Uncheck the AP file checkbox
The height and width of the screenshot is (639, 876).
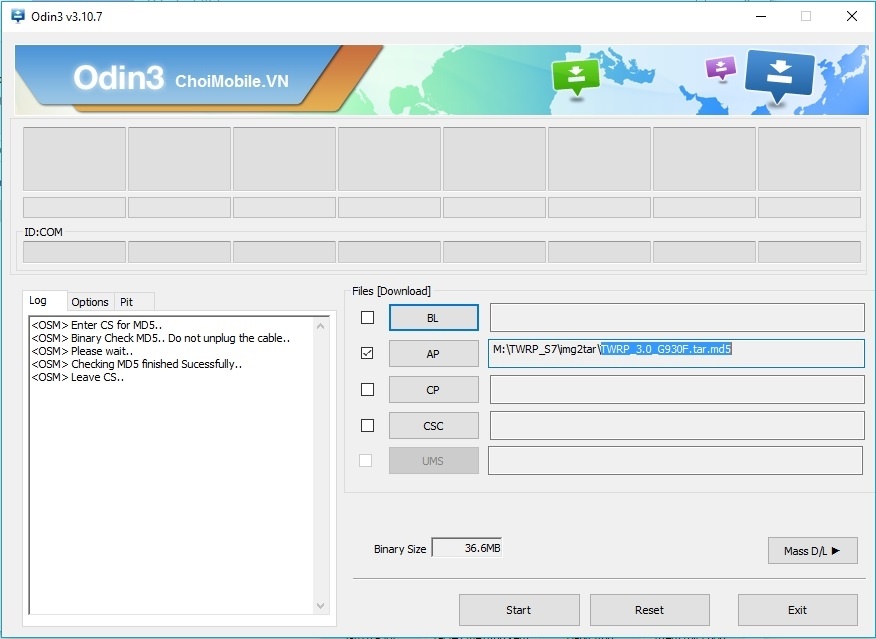pos(367,354)
